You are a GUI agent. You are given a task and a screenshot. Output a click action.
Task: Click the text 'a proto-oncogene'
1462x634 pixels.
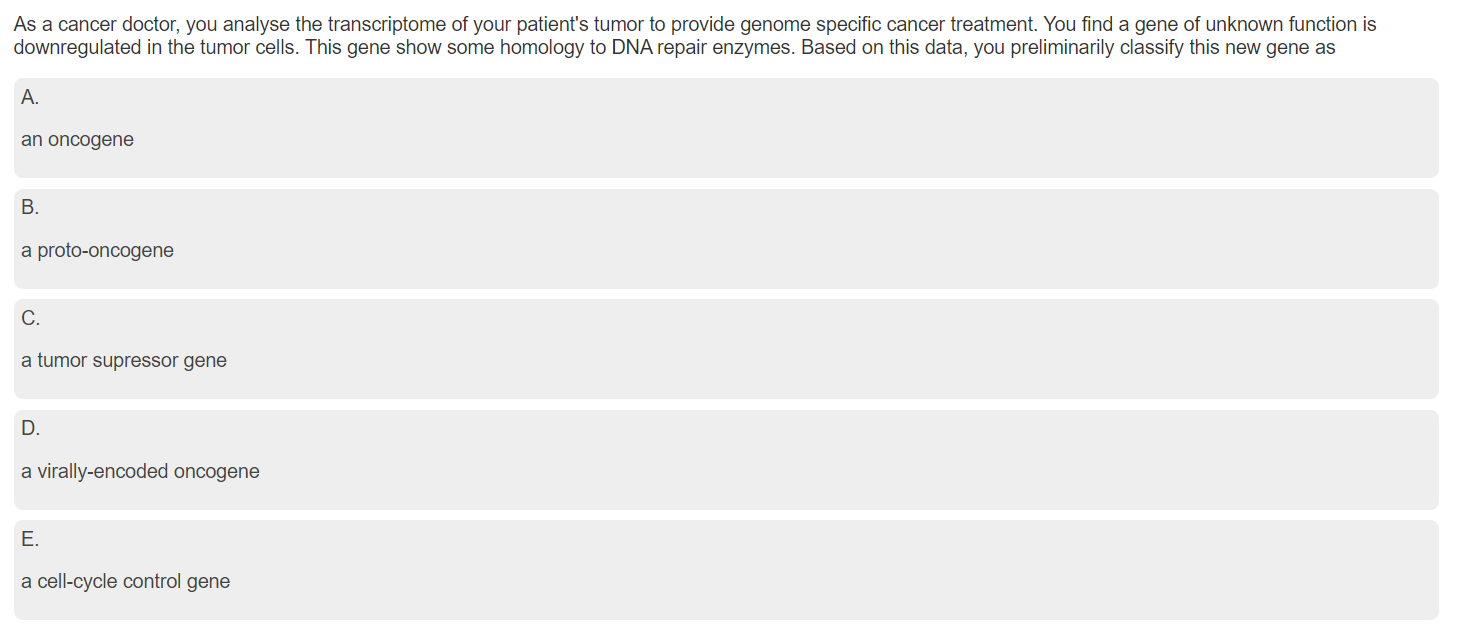(97, 251)
